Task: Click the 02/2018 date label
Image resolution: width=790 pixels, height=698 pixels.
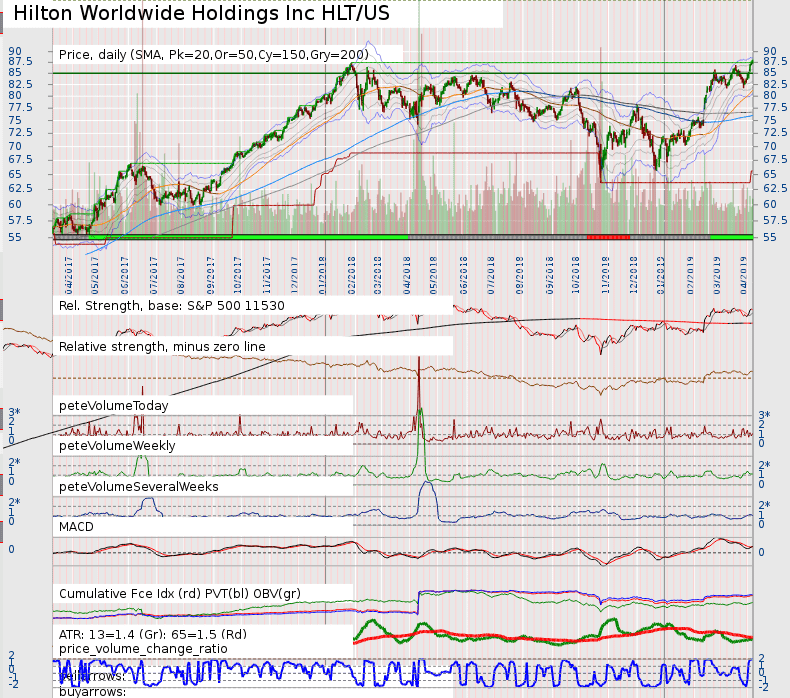Action: 352,276
